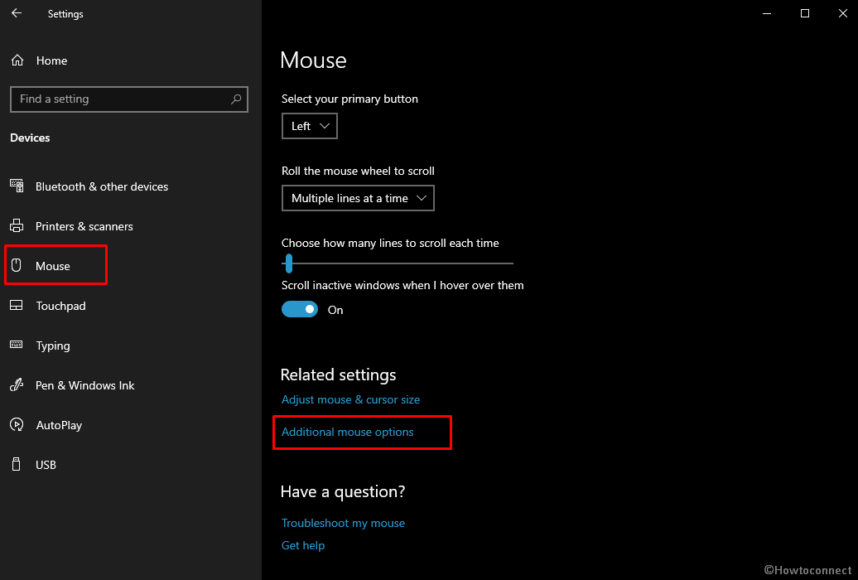The image size is (858, 580).
Task: Click Adjust mouse & cursor size
Action: (x=350, y=399)
